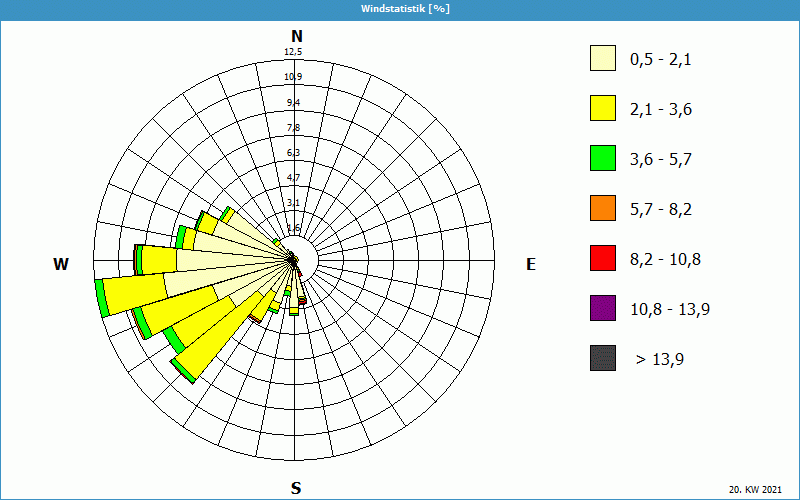Click the red 8,2 - 10,8 legend swatch
This screenshot has height=500, width=800.
coord(603,258)
